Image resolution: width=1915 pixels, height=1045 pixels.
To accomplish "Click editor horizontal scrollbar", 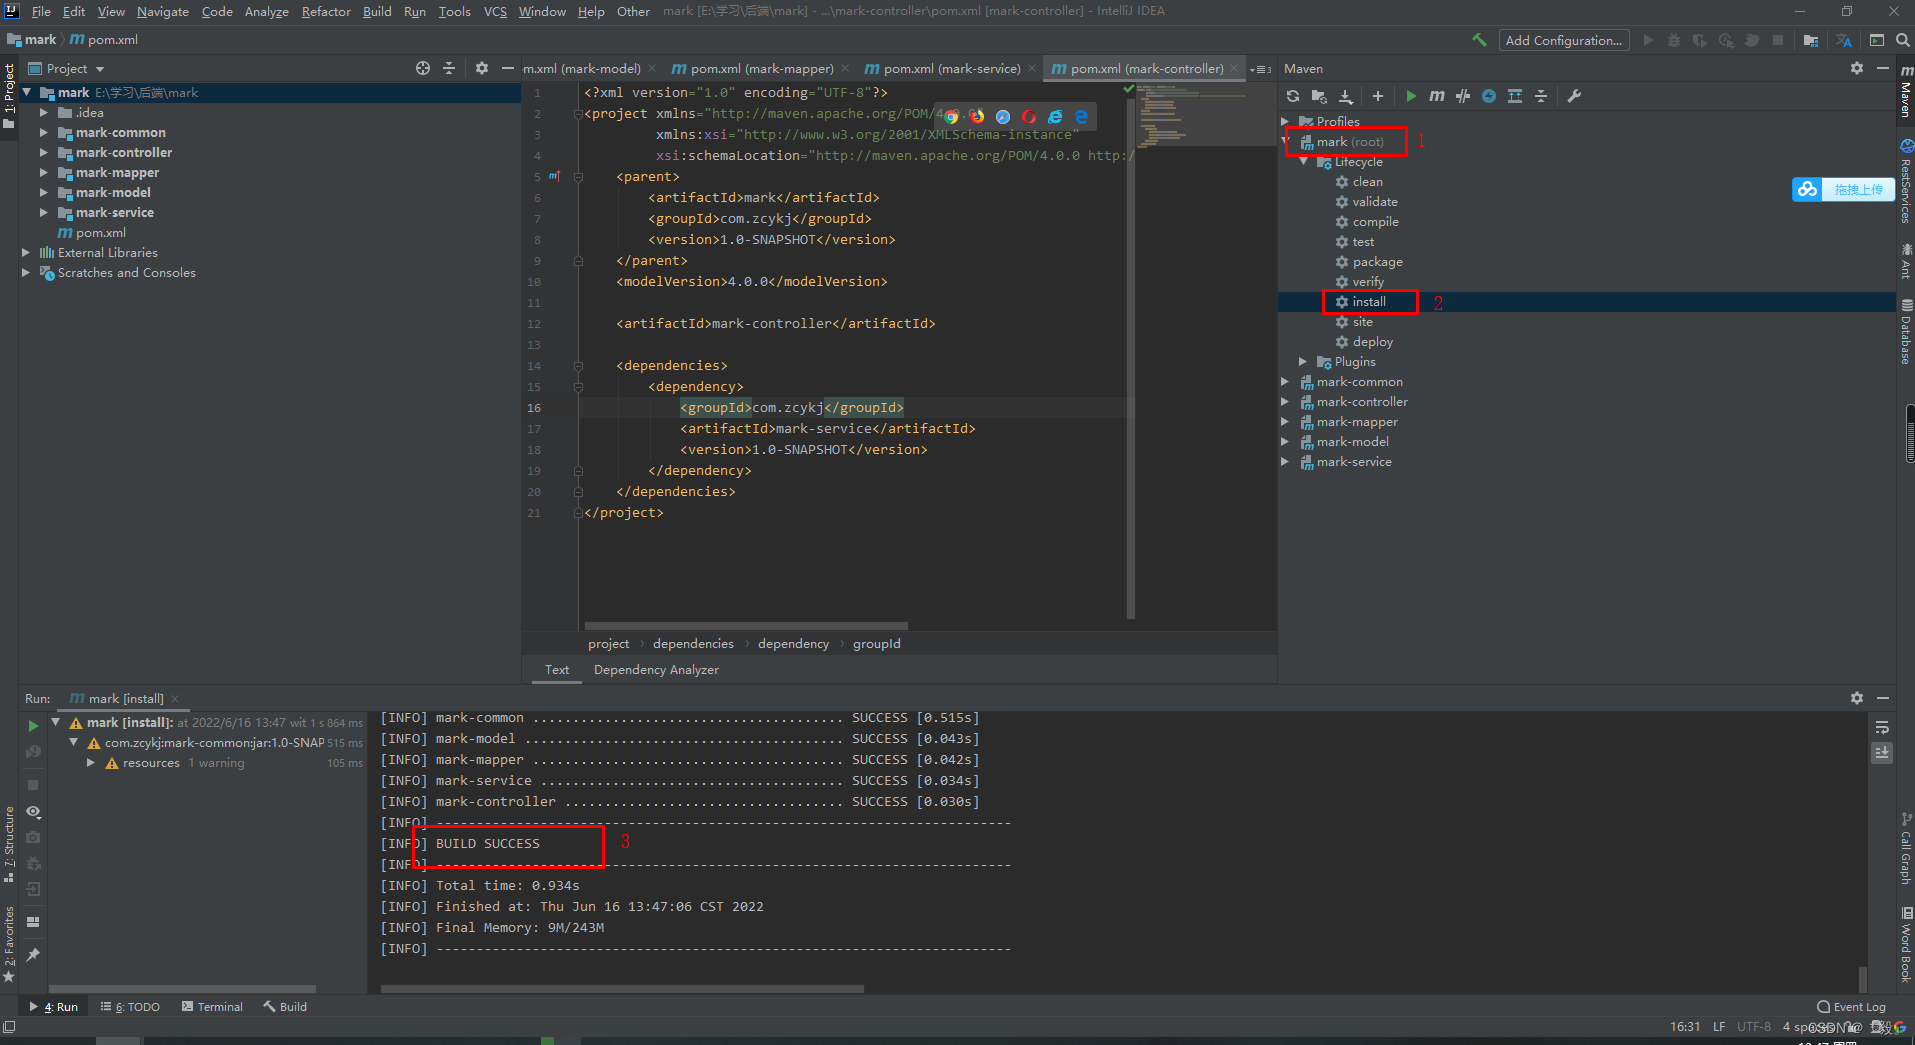I will point(746,625).
